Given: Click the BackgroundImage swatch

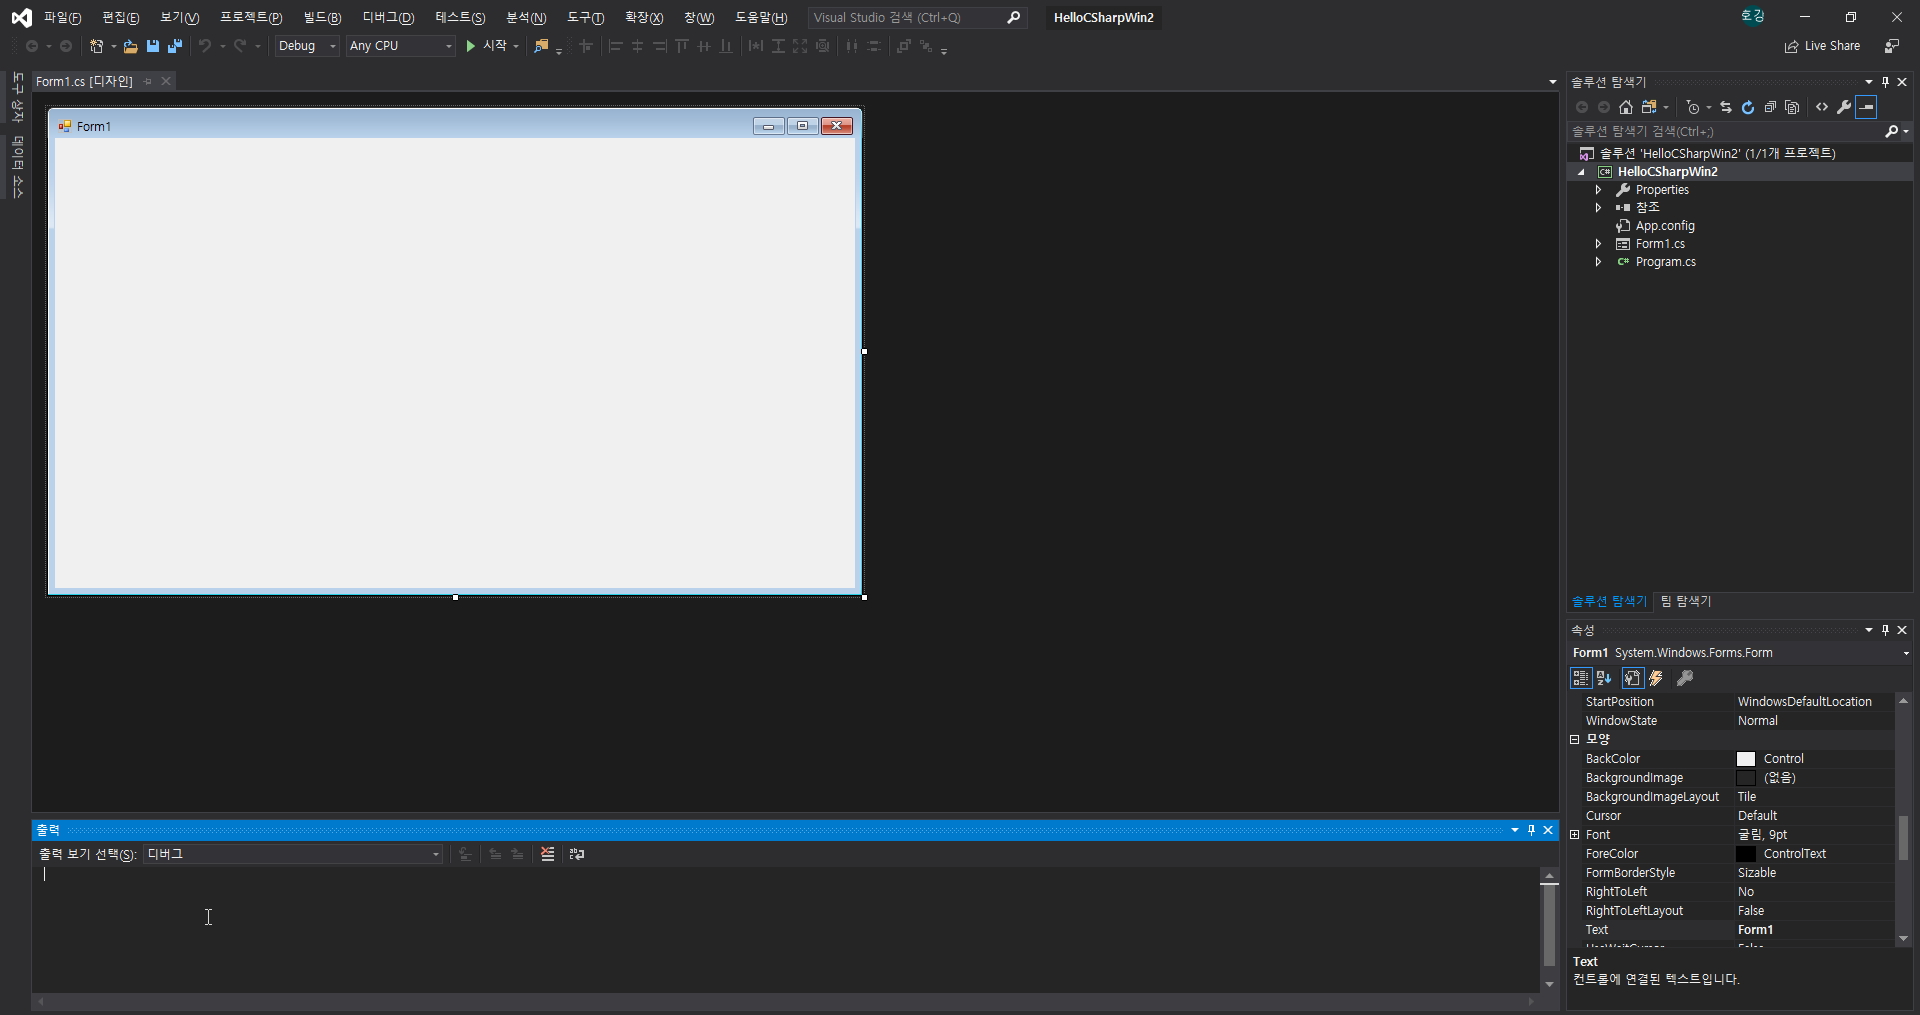Looking at the screenshot, I should click(x=1746, y=778).
